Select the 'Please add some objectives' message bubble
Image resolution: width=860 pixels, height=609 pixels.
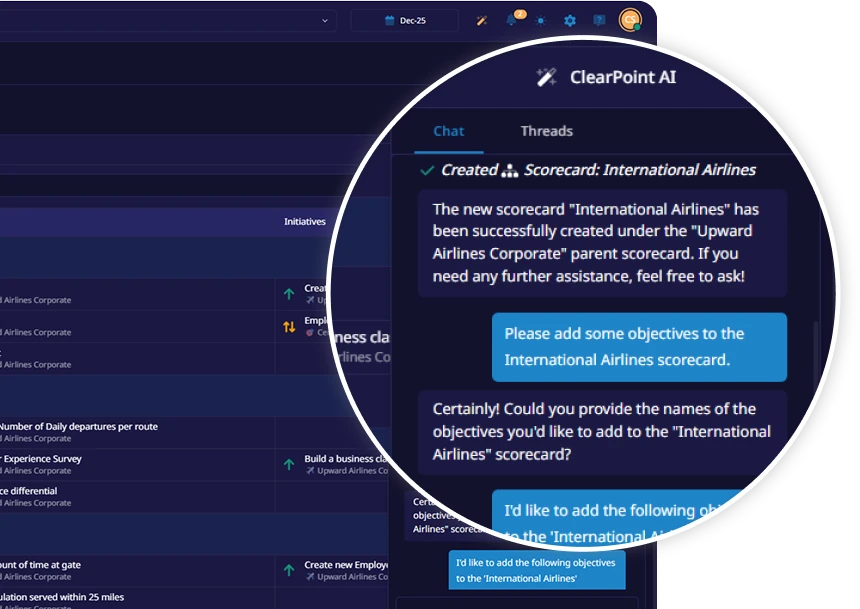639,347
